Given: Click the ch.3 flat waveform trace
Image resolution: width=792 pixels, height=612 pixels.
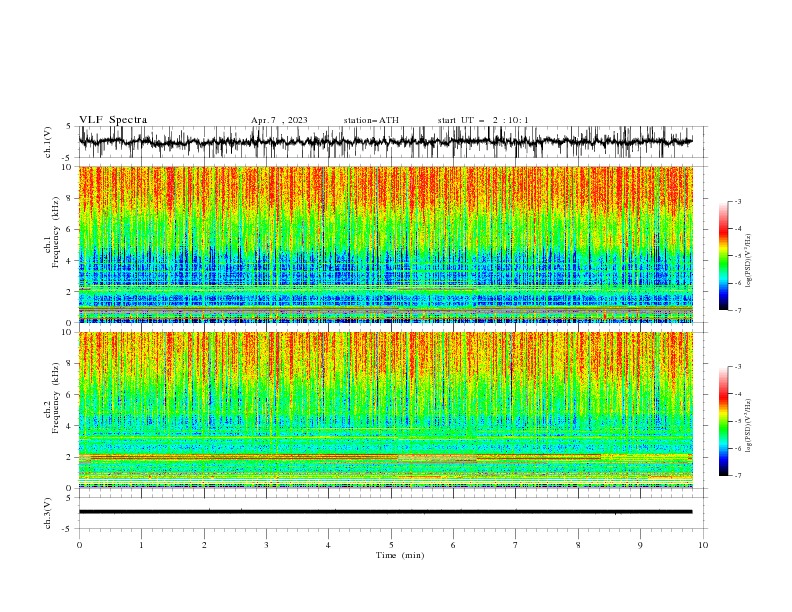Looking at the screenshot, I should pyautogui.click(x=385, y=512).
